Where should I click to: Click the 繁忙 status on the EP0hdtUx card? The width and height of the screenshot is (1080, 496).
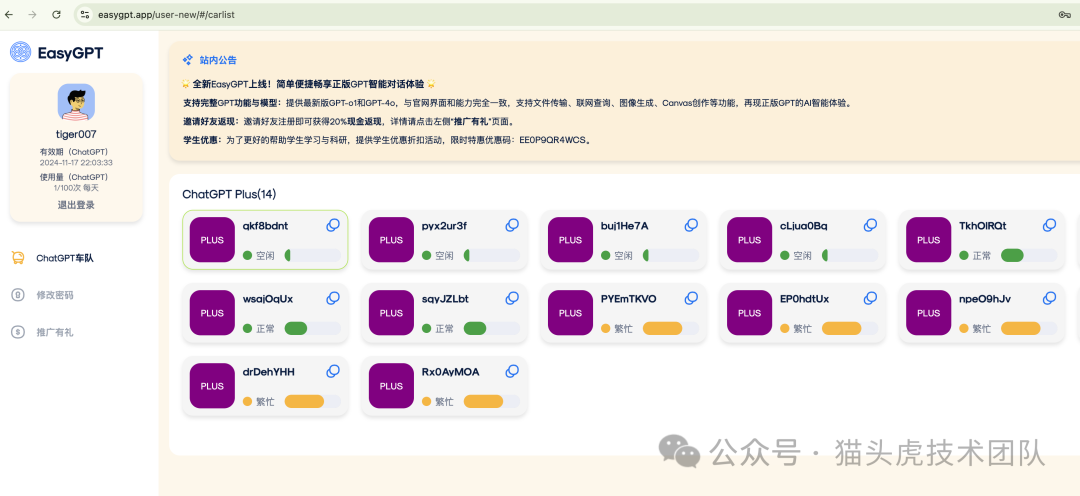pyautogui.click(x=796, y=329)
